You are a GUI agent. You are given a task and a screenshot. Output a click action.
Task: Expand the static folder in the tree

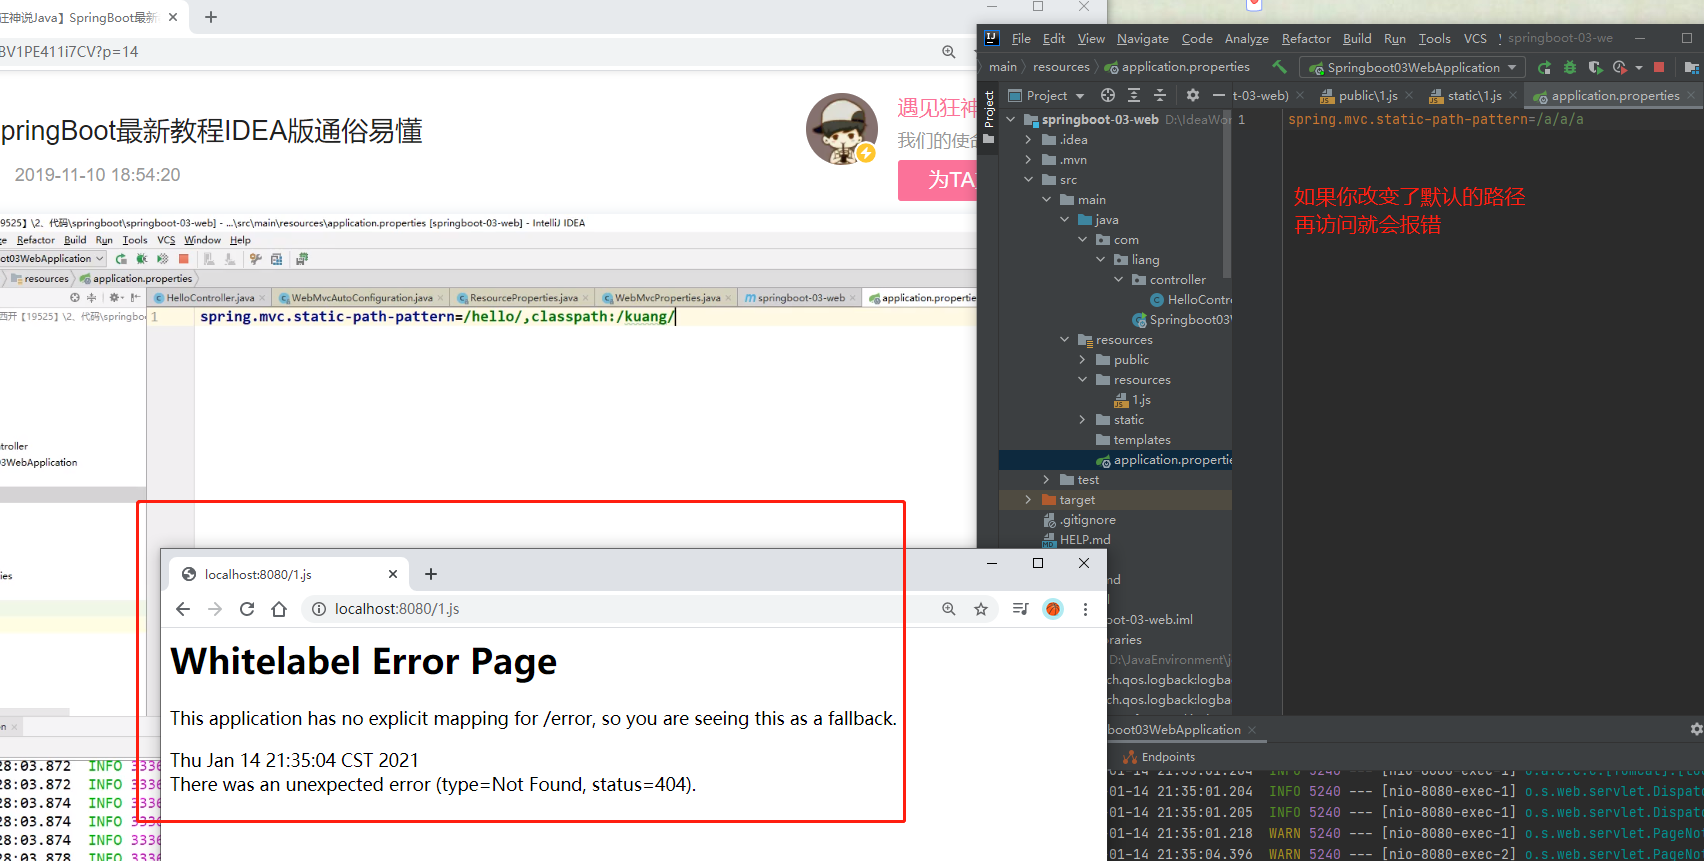pos(1083,419)
